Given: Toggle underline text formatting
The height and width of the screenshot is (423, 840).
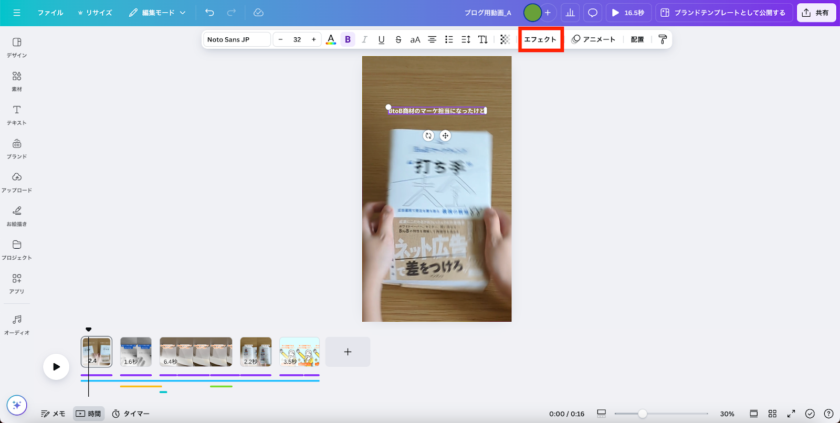Looking at the screenshot, I should click(381, 39).
